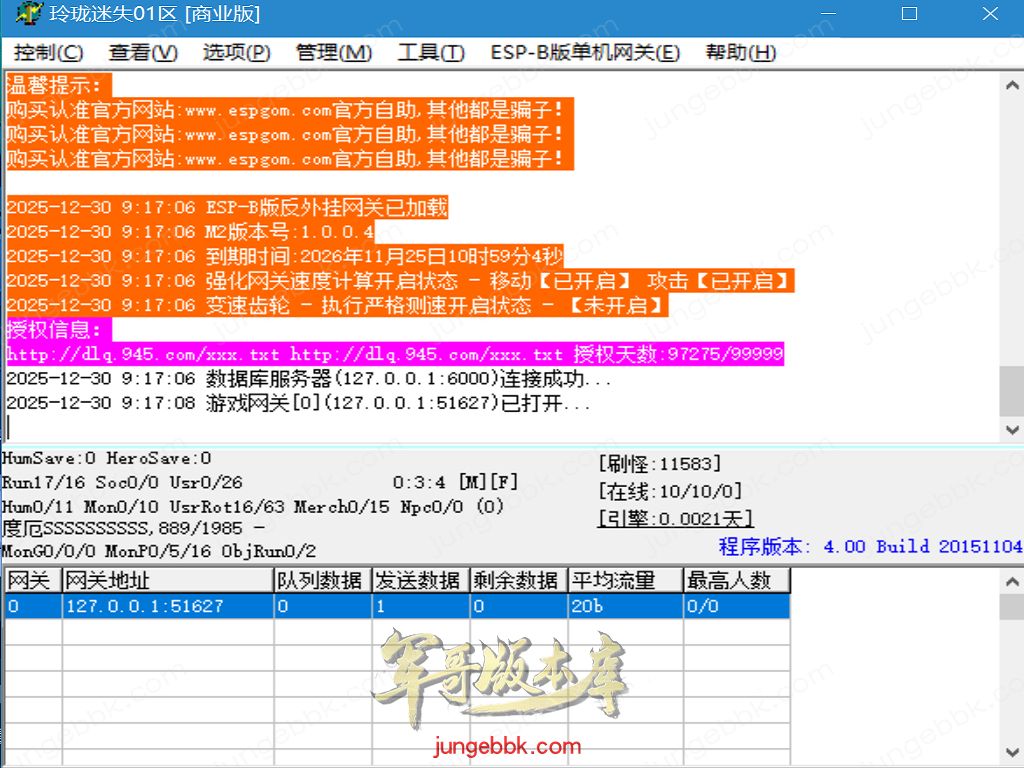Image resolution: width=1024 pixels, height=768 pixels.
Task: Open the 控制(C) menu
Action: tap(49, 53)
